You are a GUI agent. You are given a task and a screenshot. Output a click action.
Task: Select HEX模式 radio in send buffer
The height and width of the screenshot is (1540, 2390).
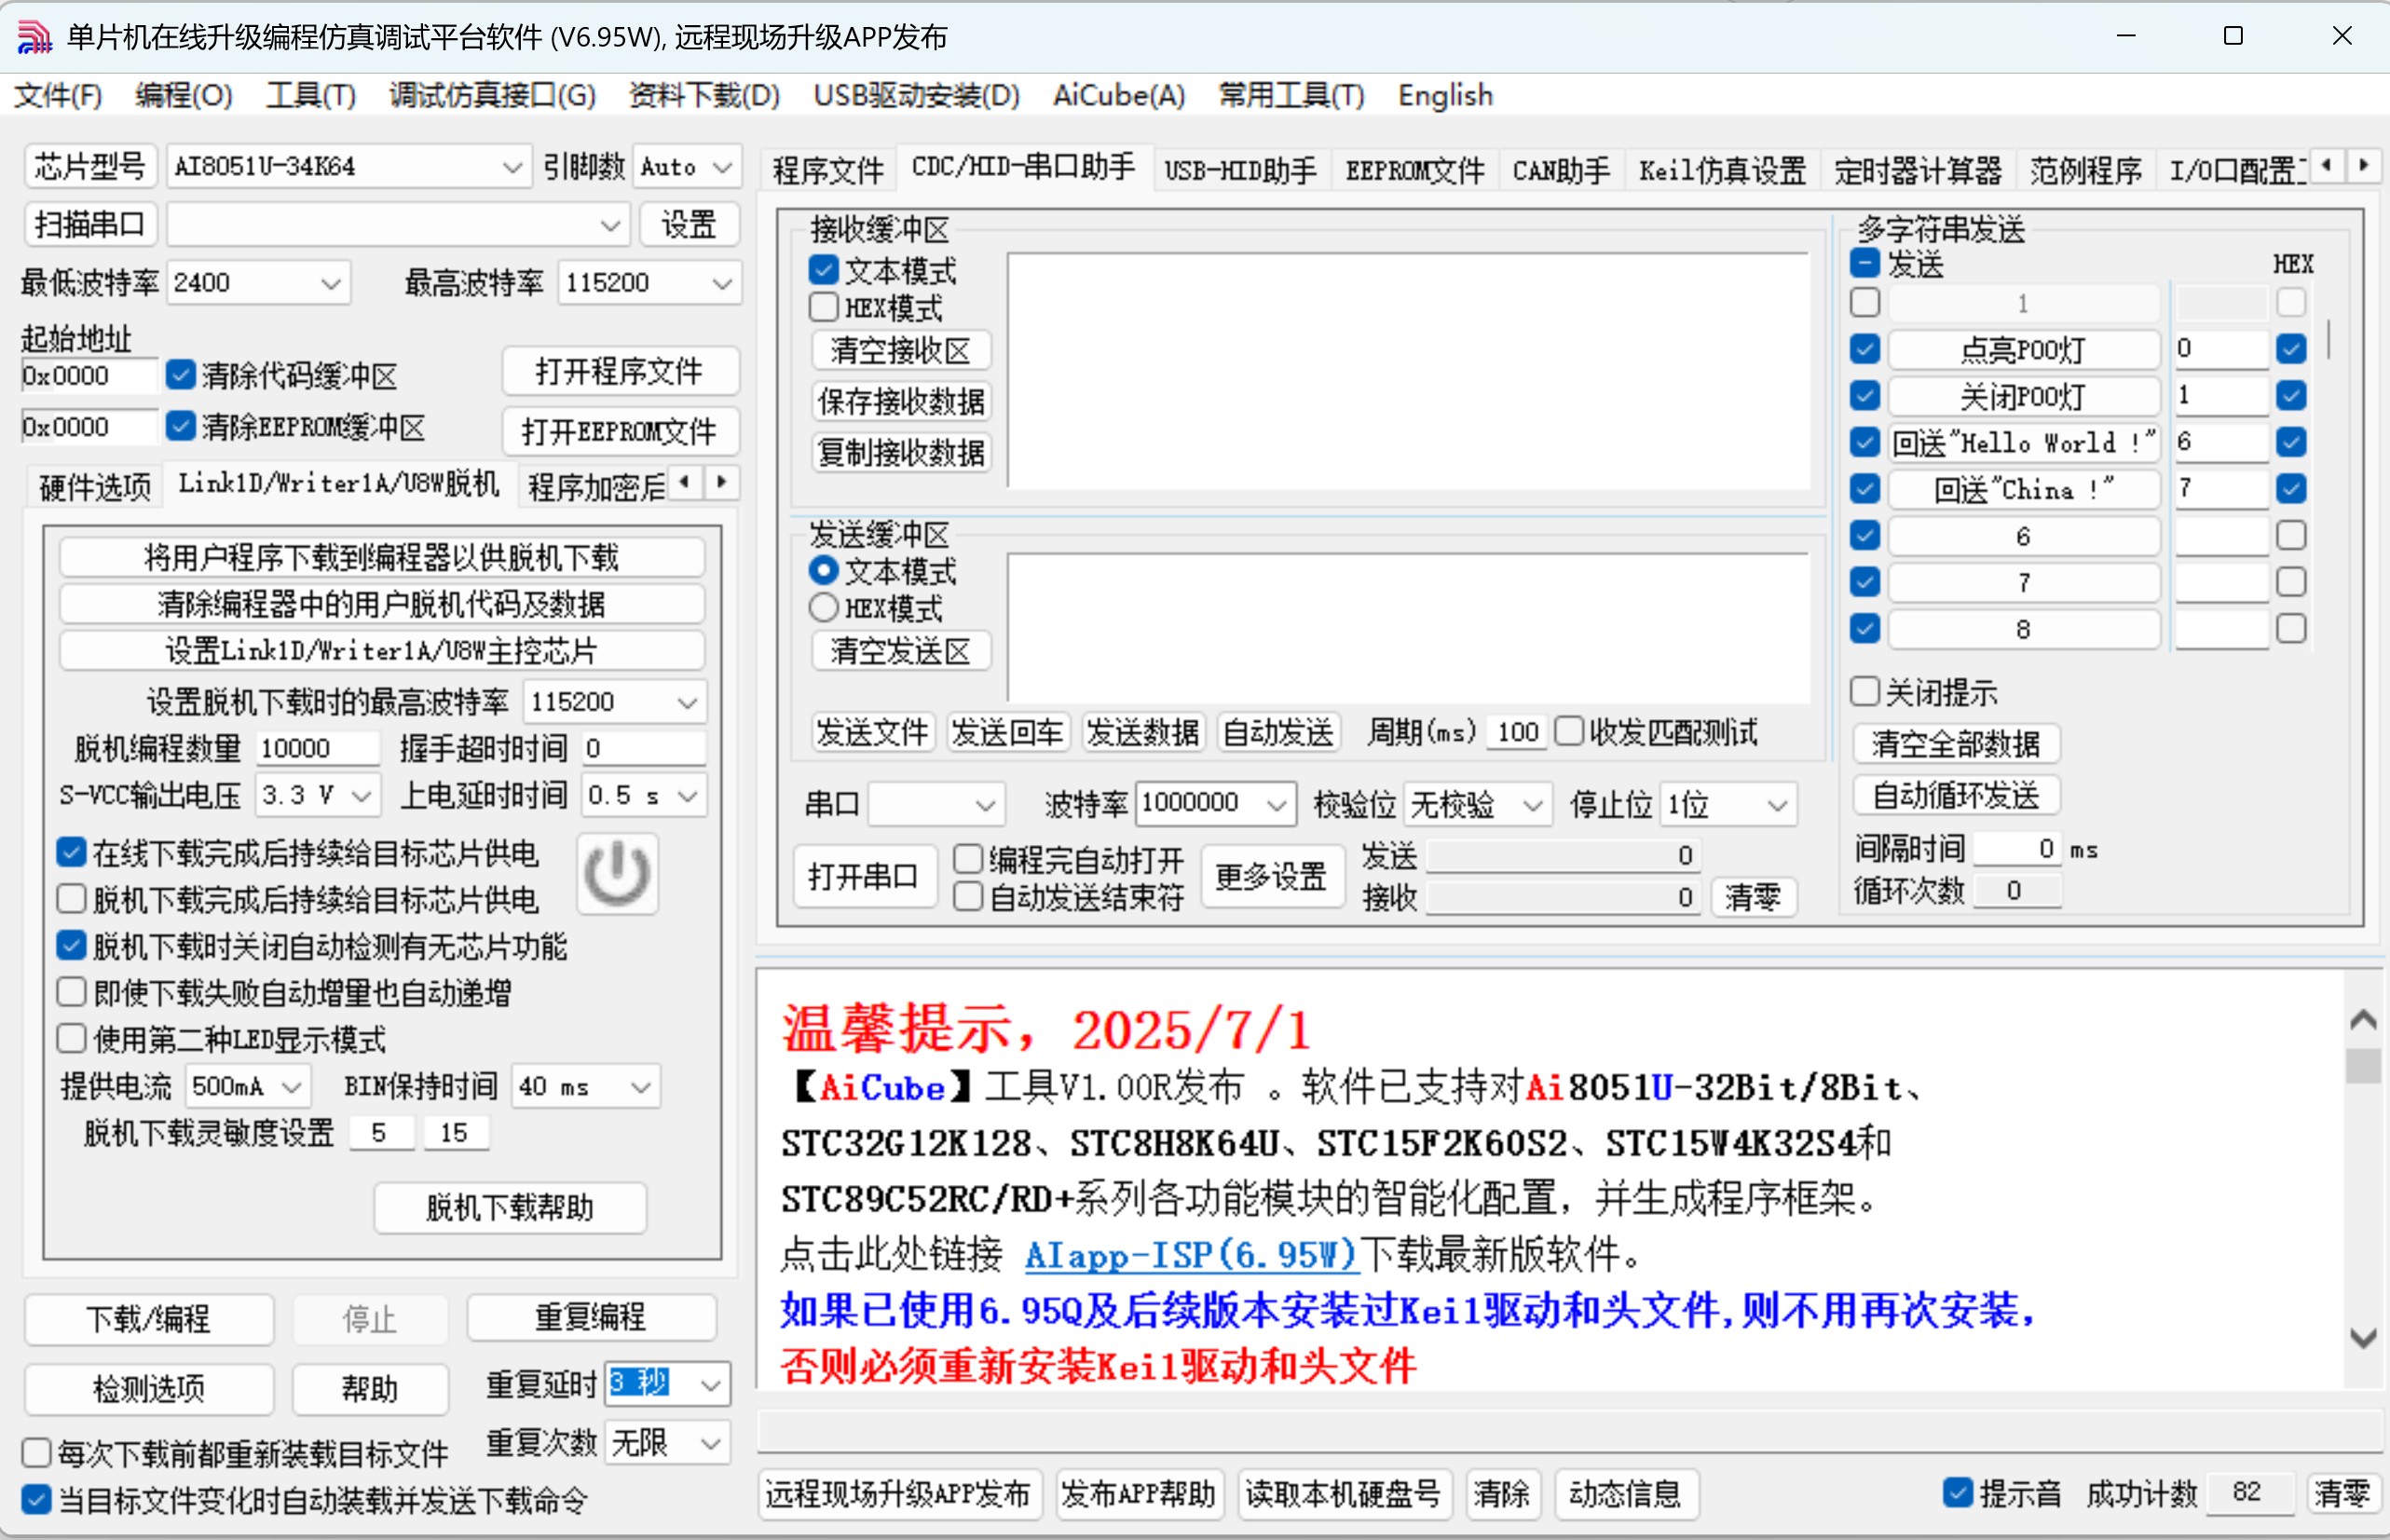823,607
